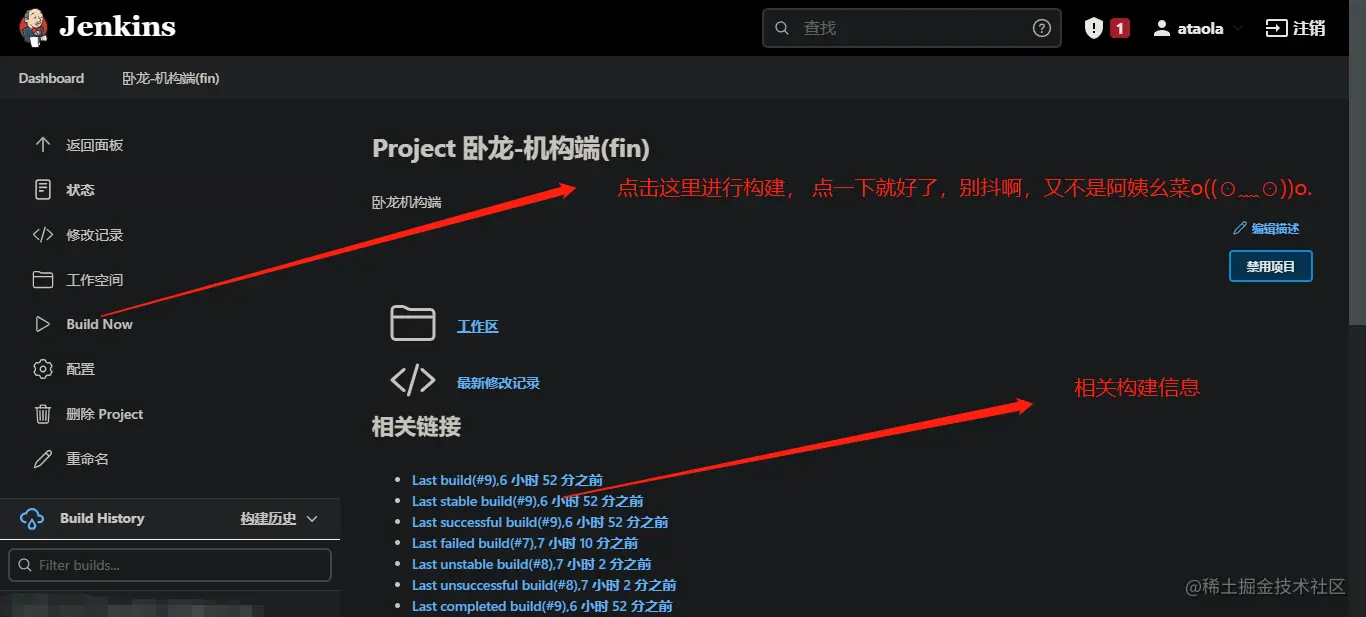Click the pencil icon beside 编辑描述

(1240, 229)
